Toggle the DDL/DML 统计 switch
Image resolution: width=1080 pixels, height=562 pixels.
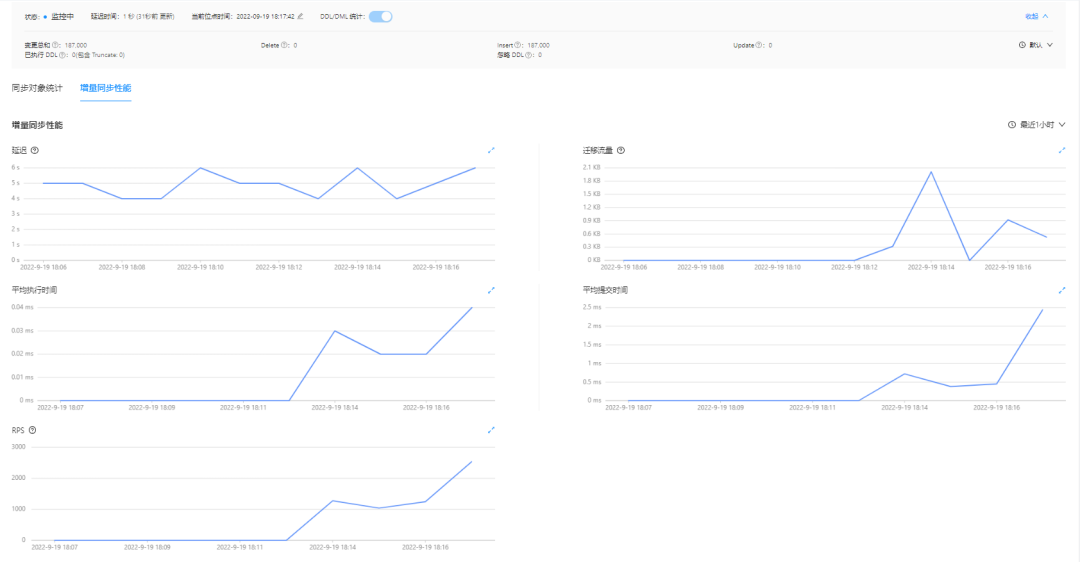380,17
